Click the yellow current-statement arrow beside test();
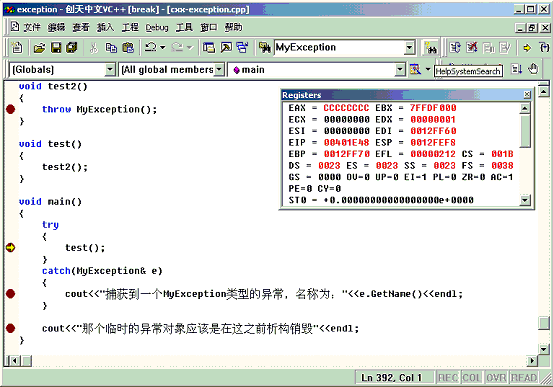Viewport: 553px width, 387px height. [x=11, y=248]
